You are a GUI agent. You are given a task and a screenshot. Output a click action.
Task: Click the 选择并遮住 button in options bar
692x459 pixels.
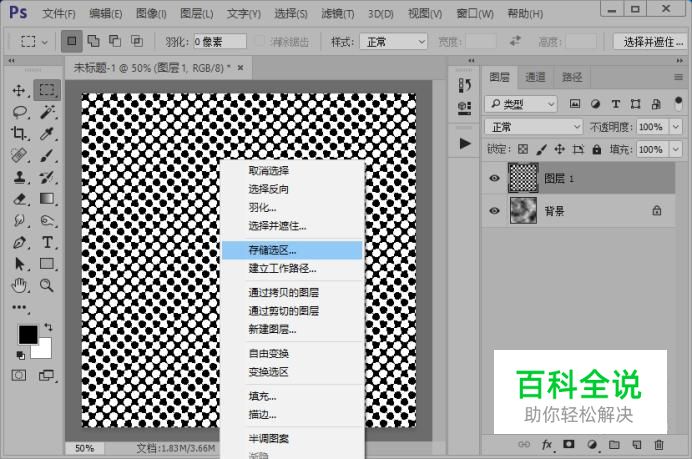pyautogui.click(x=652, y=42)
